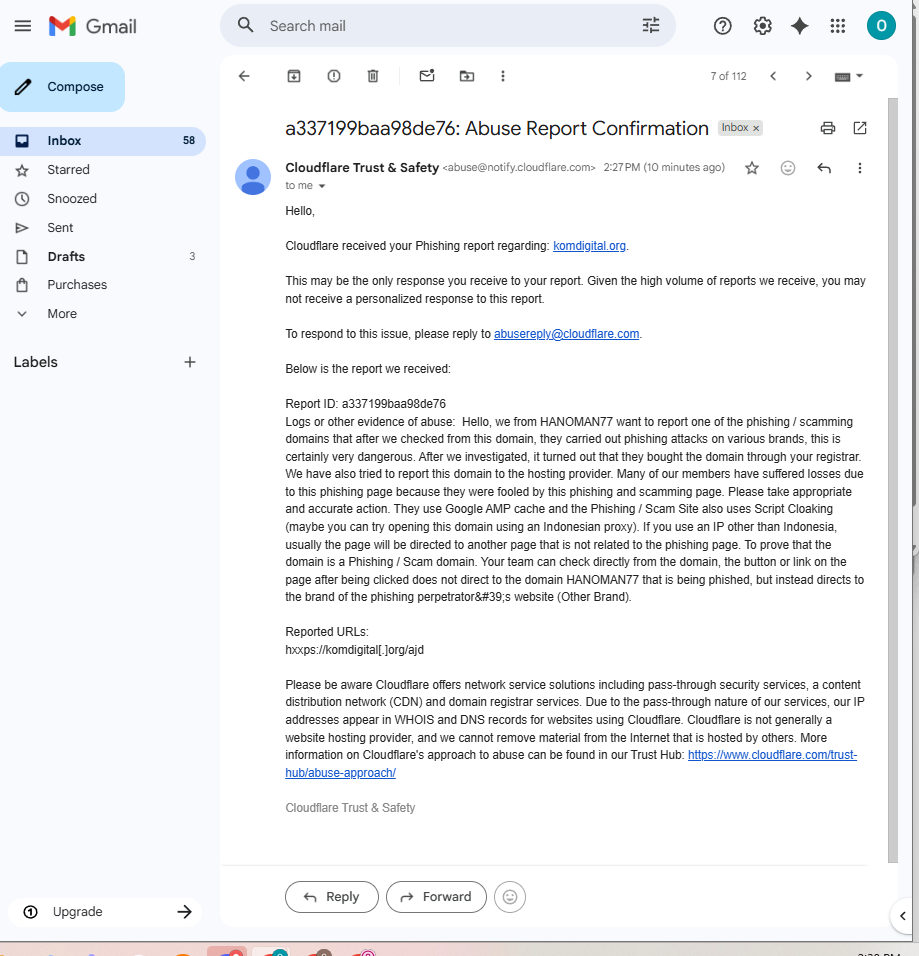This screenshot has height=956, width=919.
Task: Click the search magnifier icon
Action: [x=245, y=25]
